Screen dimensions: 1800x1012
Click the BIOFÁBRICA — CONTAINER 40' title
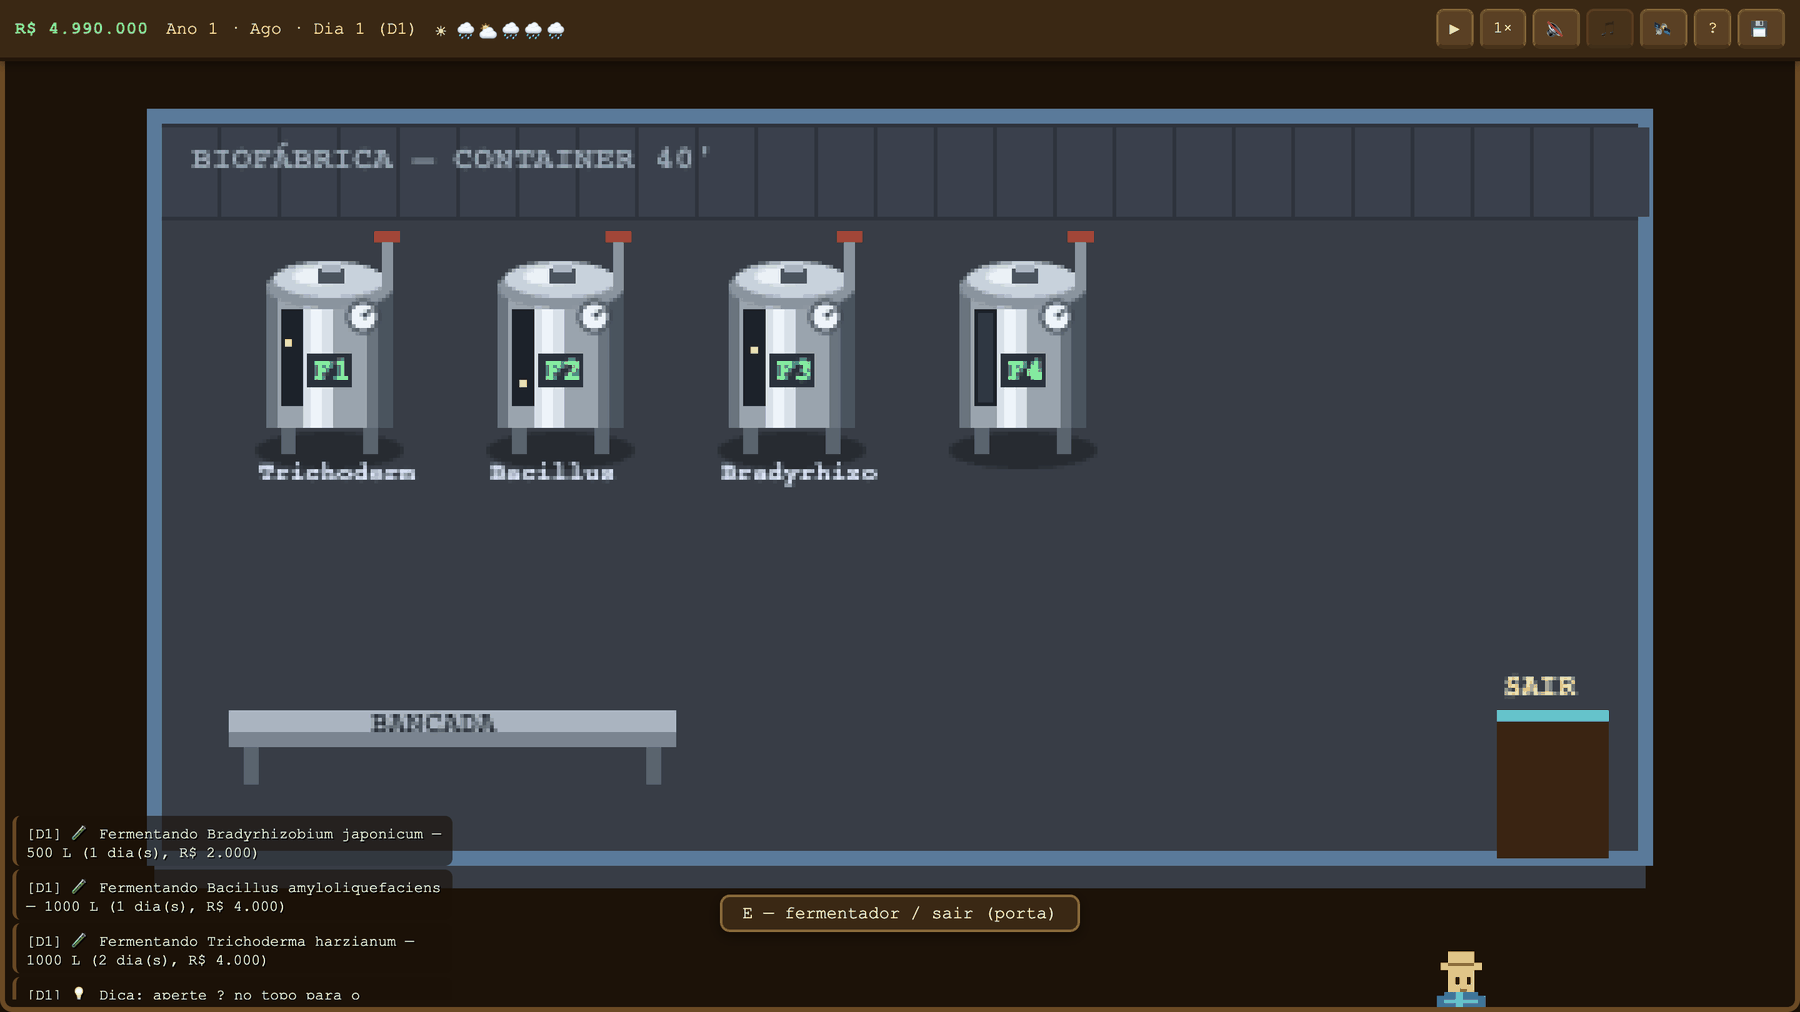[x=450, y=158]
